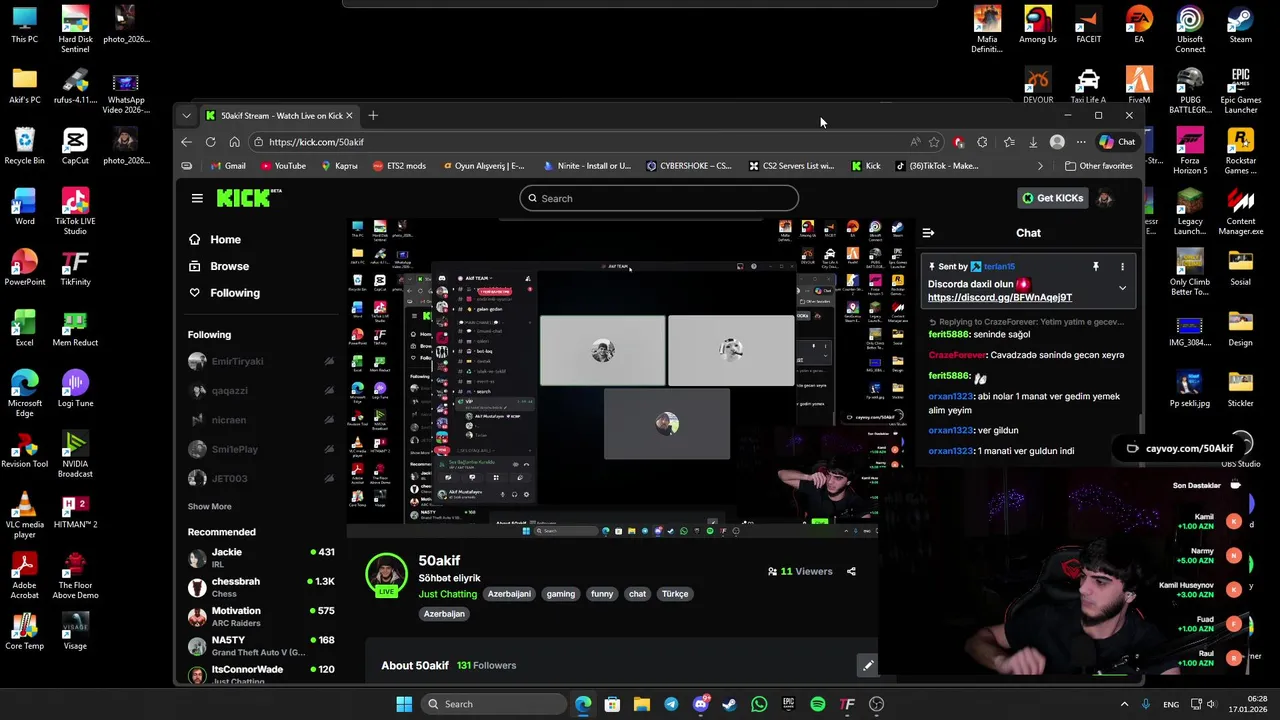Screen dimensions: 1280x720
Task: Open Core Temp desktop icon
Action: (25, 631)
